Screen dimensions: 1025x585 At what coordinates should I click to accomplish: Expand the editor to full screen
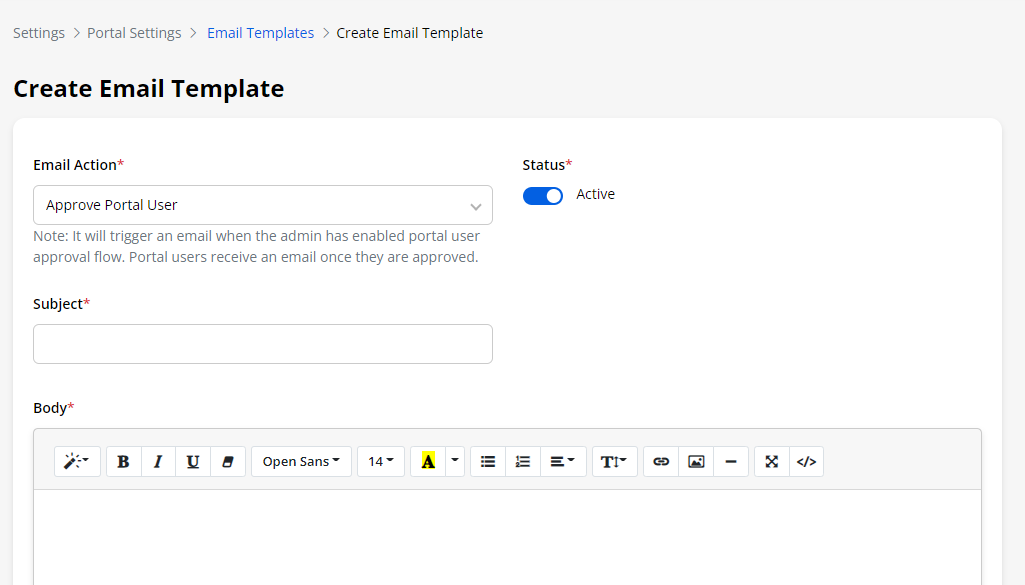tap(771, 461)
